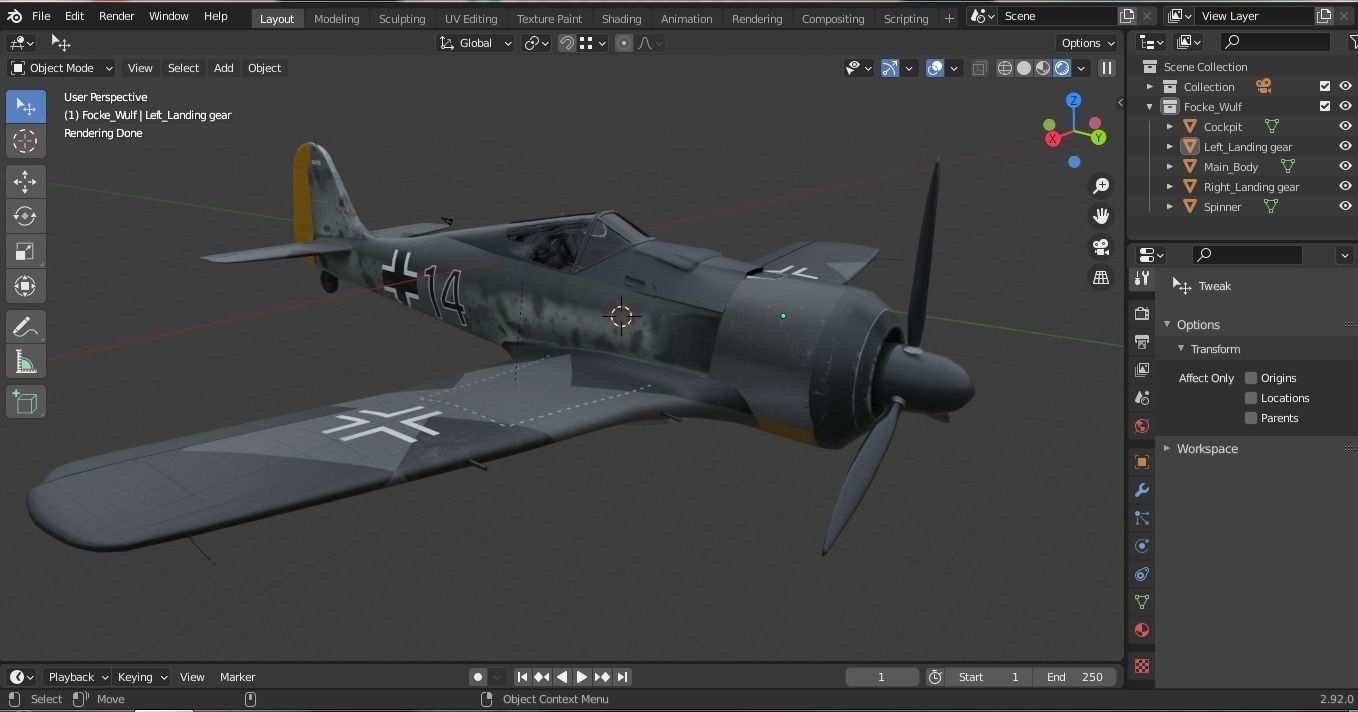Open the Material properties tab

[x=1142, y=630]
